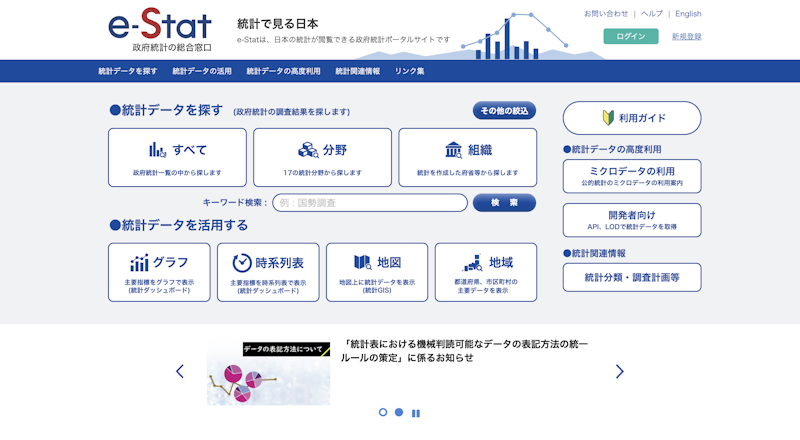Image resolution: width=800 pixels, height=440 pixels.
Task: Click the 地域 region icon
Action: pos(473,263)
